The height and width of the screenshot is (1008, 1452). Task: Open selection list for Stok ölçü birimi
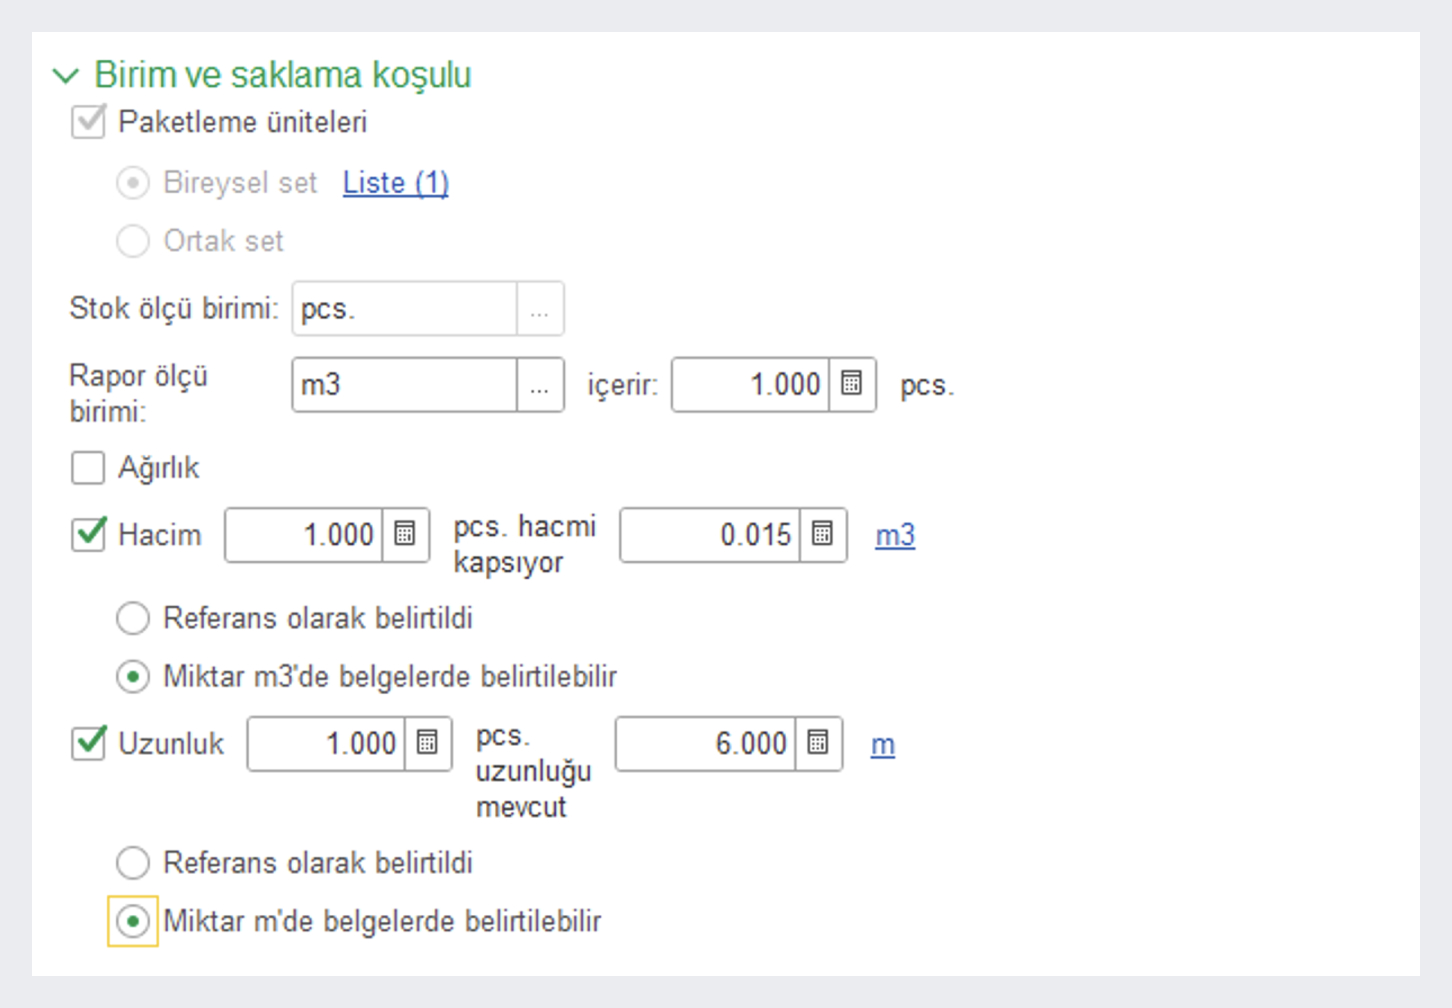(540, 309)
